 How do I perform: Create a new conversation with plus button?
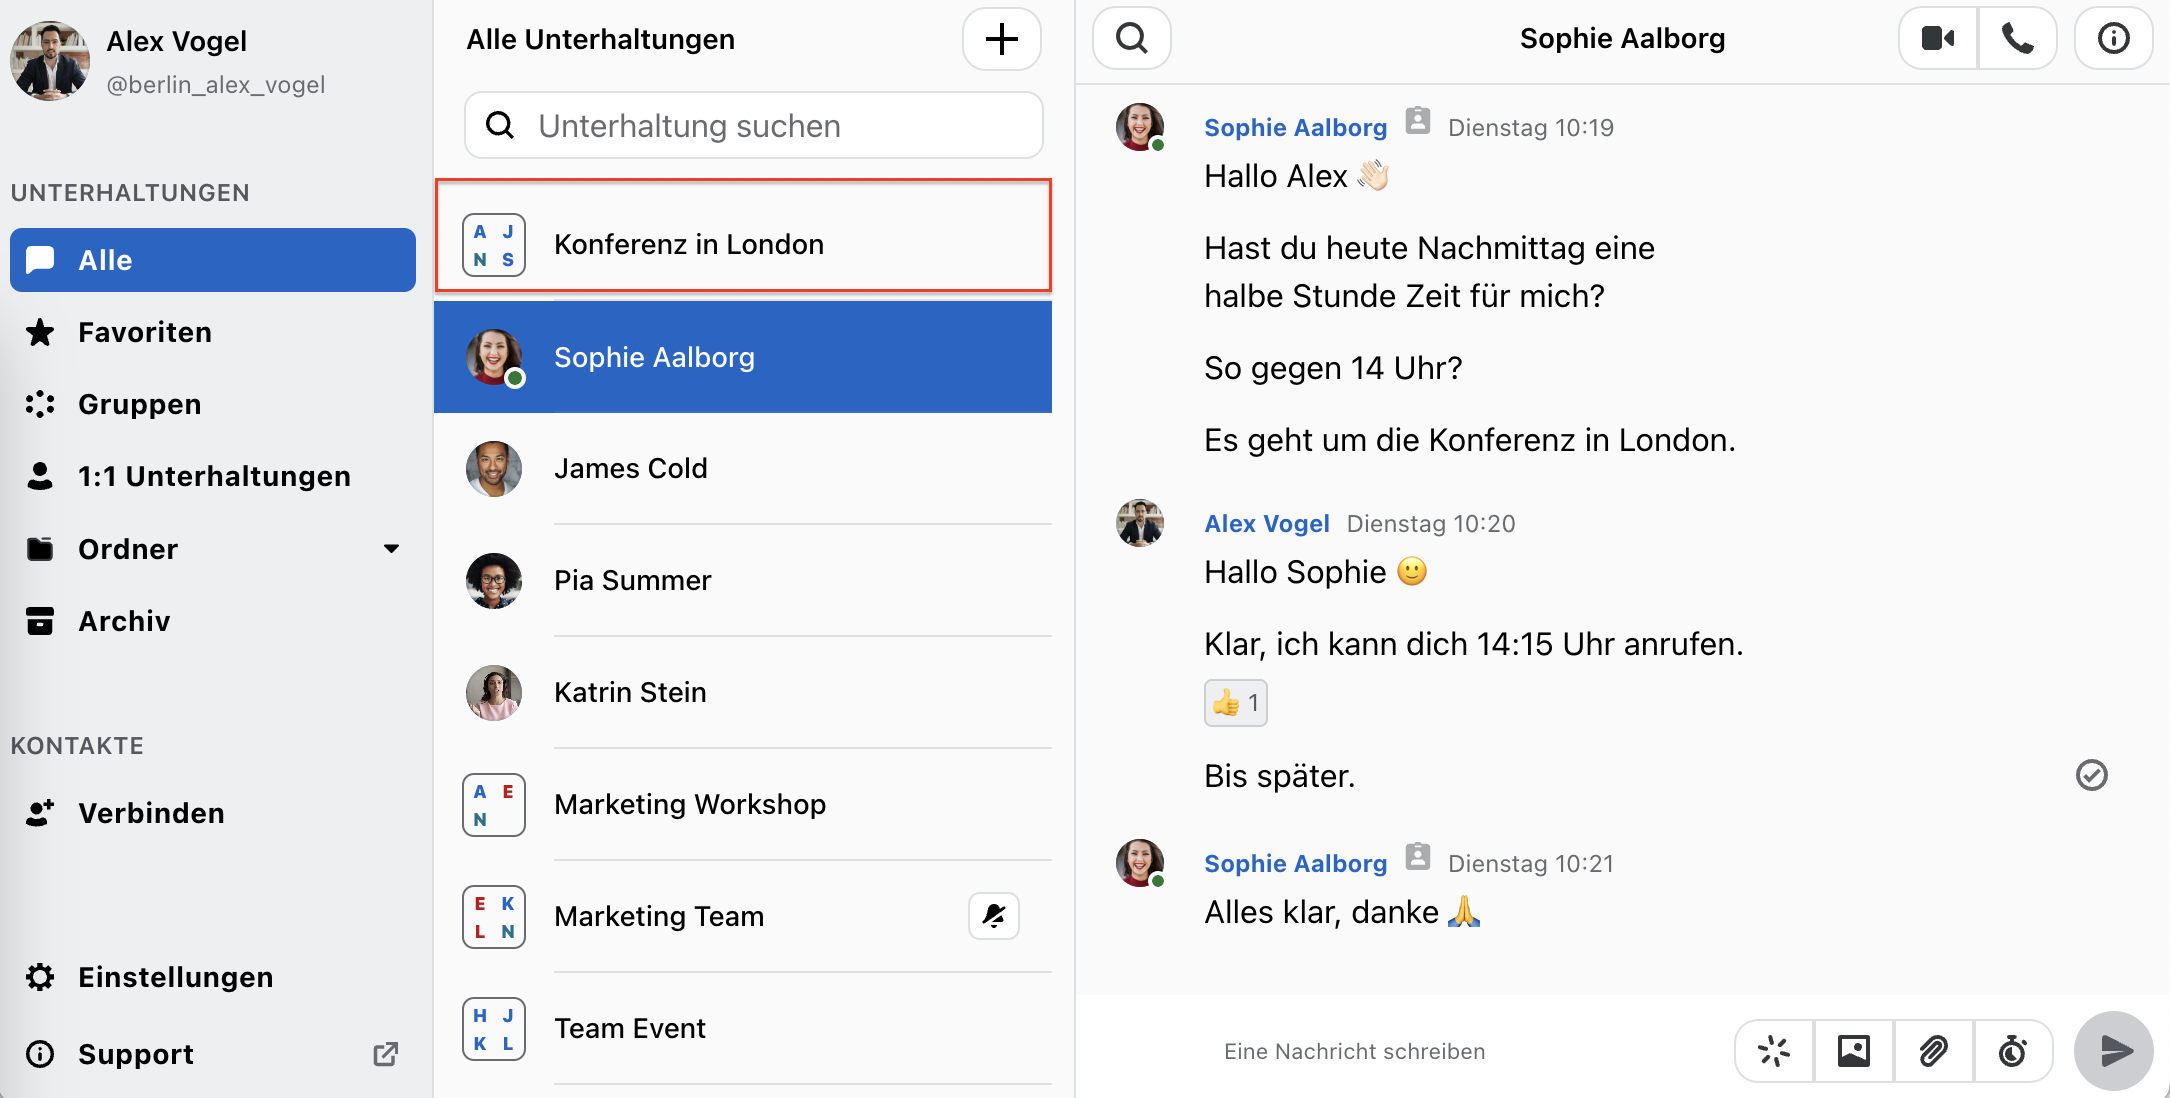pyautogui.click(x=1002, y=40)
